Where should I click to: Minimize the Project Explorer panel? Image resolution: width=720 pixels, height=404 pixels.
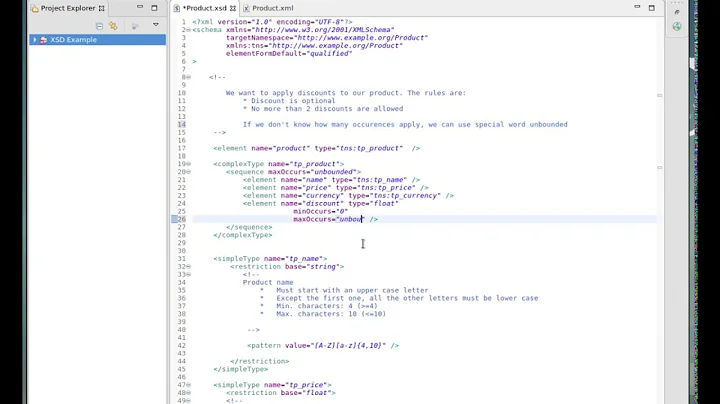140,7
